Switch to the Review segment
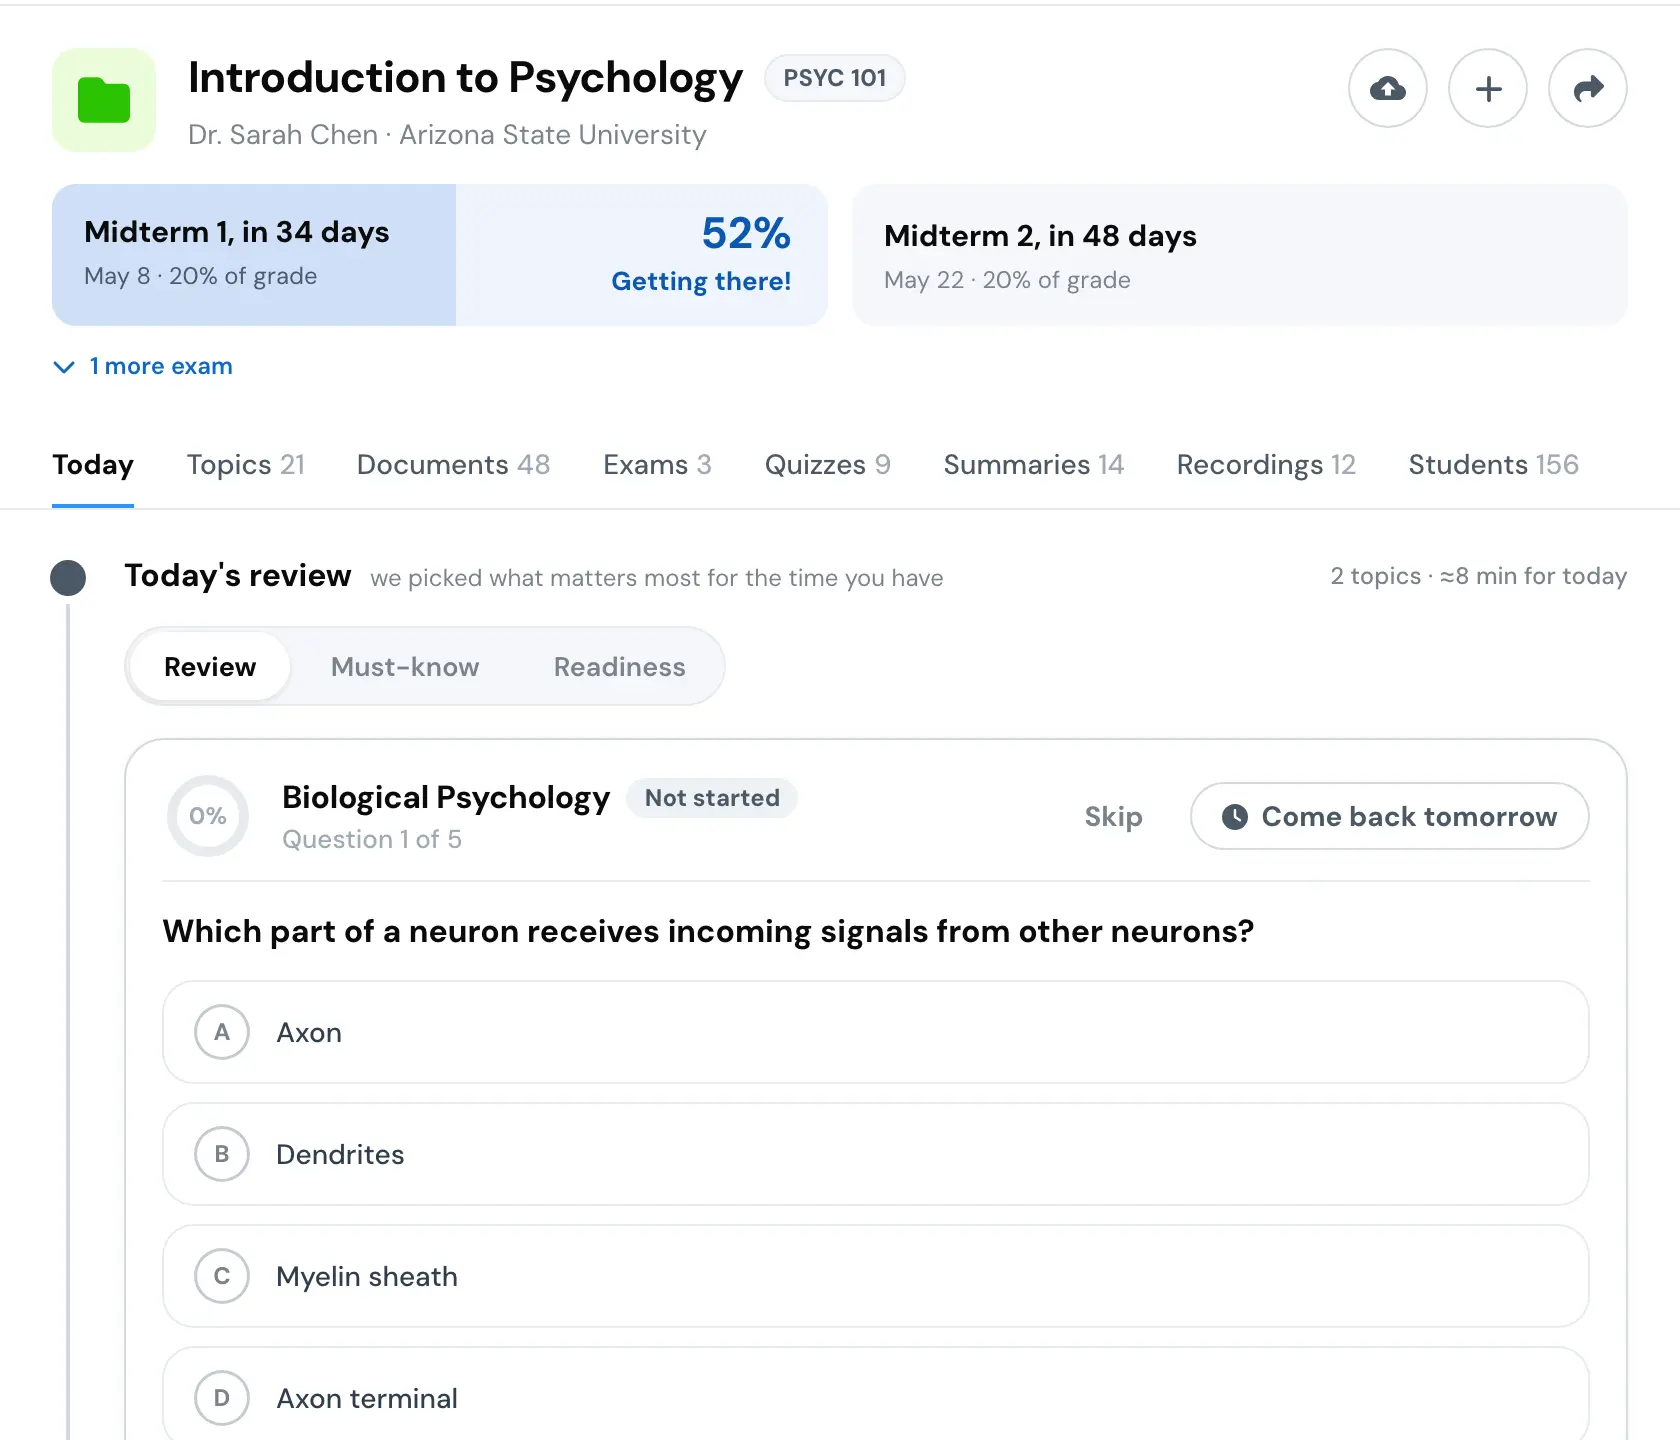This screenshot has height=1440, width=1680. 210,667
